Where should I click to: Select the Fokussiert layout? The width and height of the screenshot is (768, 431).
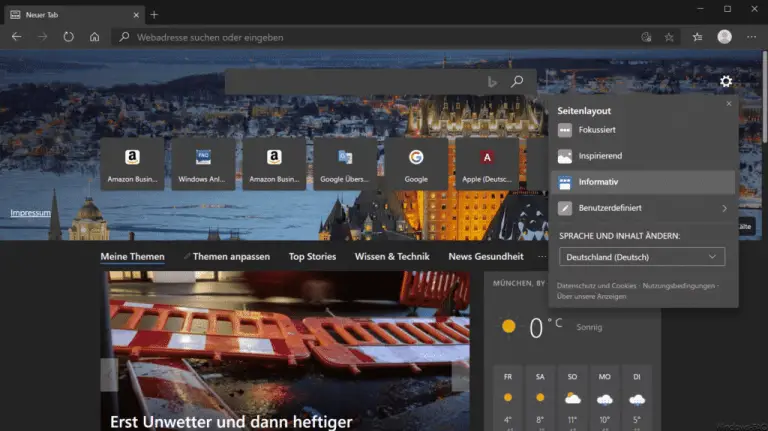[643, 130]
